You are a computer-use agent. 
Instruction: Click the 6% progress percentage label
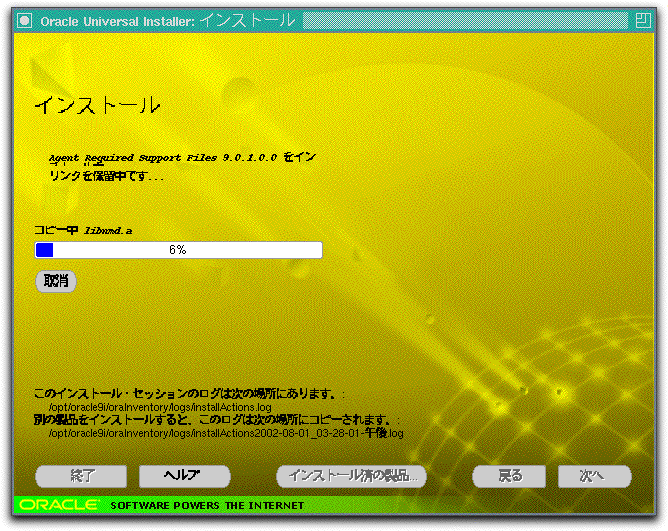[x=177, y=250]
